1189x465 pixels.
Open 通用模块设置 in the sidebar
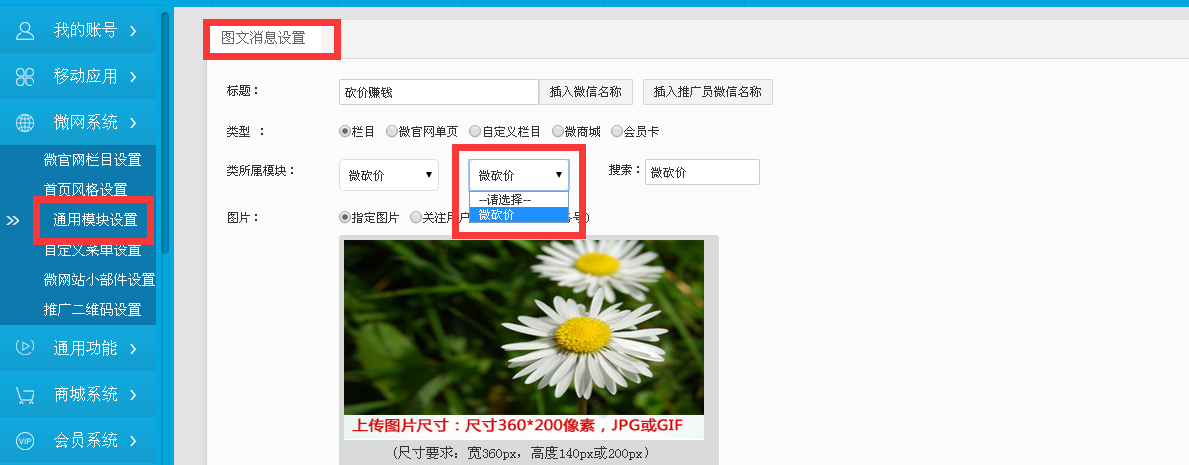95,220
